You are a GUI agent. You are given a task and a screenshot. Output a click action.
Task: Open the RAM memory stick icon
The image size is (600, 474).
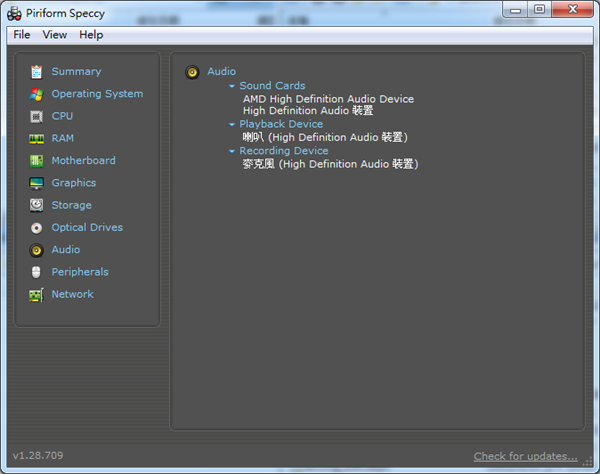pyautogui.click(x=36, y=139)
